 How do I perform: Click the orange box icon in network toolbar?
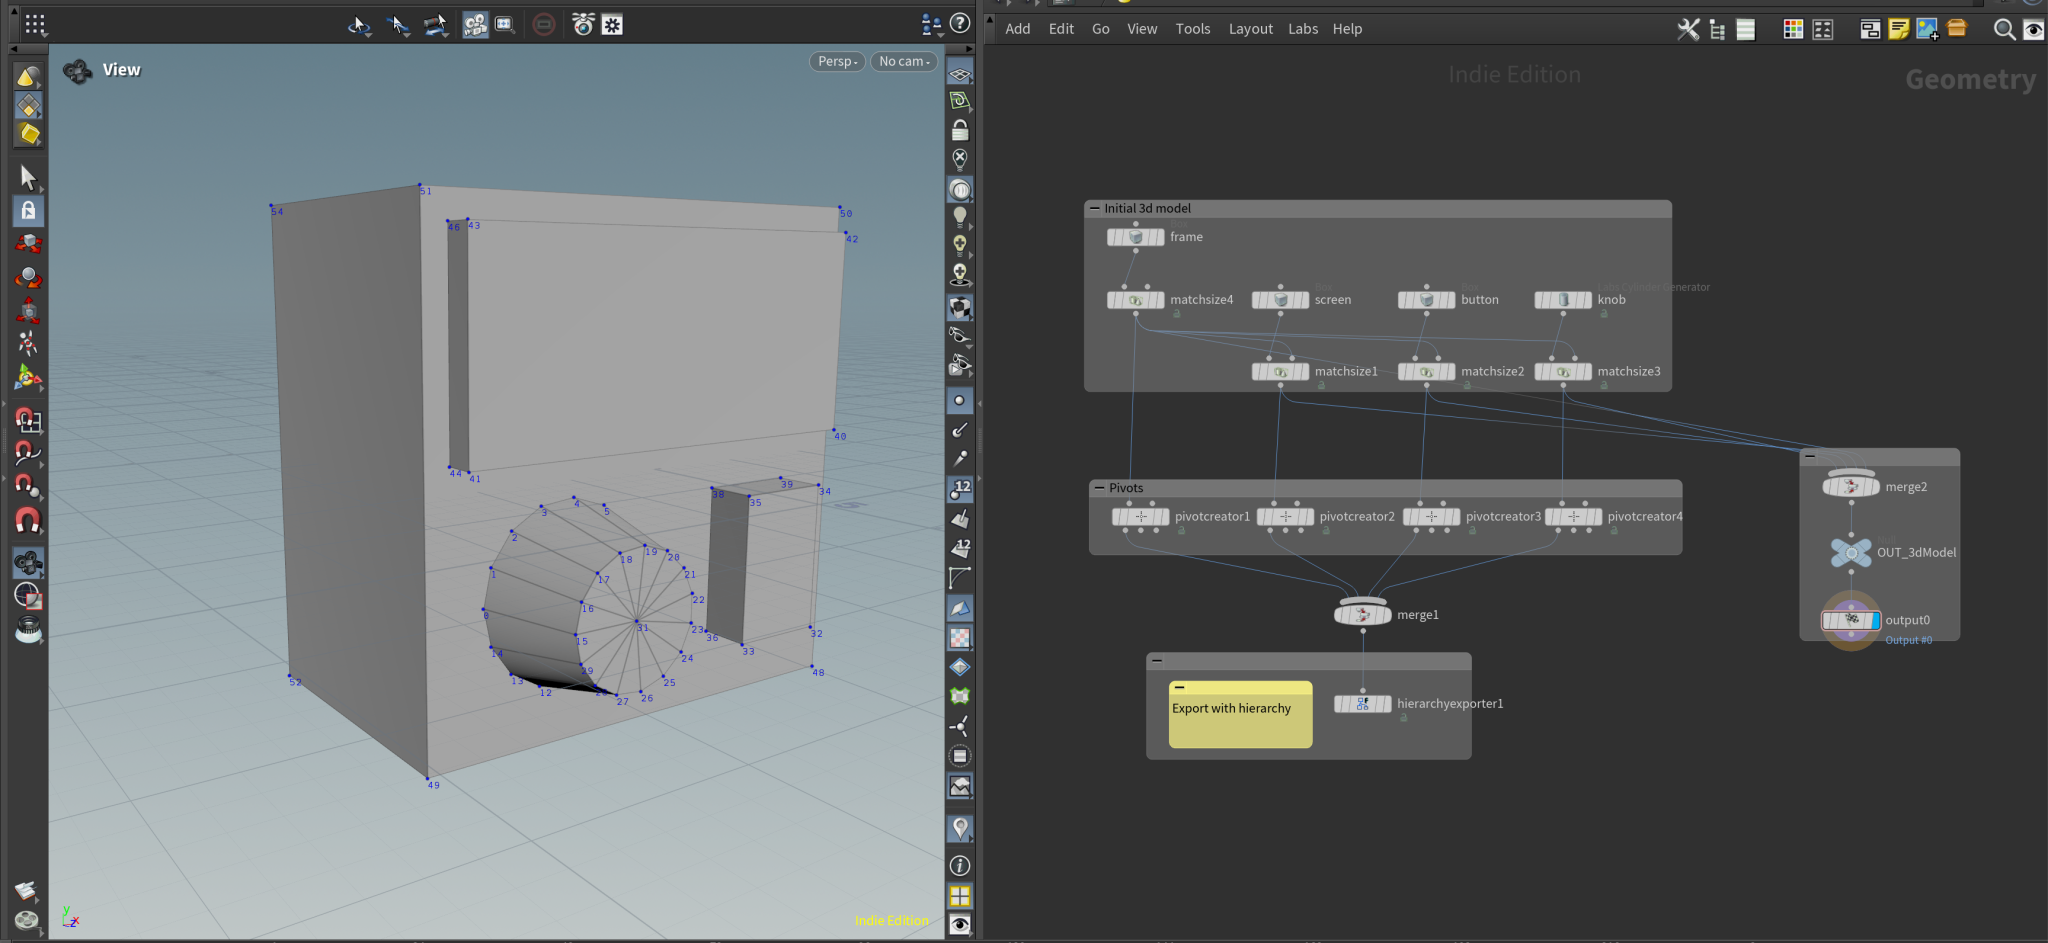pyautogui.click(x=1957, y=29)
